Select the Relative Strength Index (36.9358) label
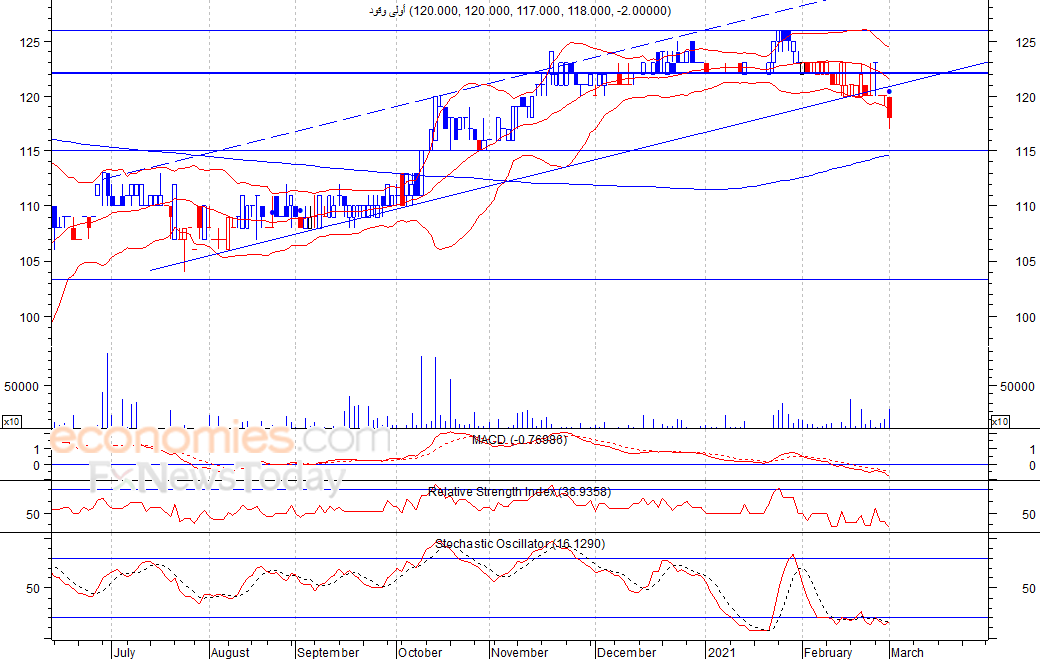This screenshot has height=659, width=1040. point(519,492)
